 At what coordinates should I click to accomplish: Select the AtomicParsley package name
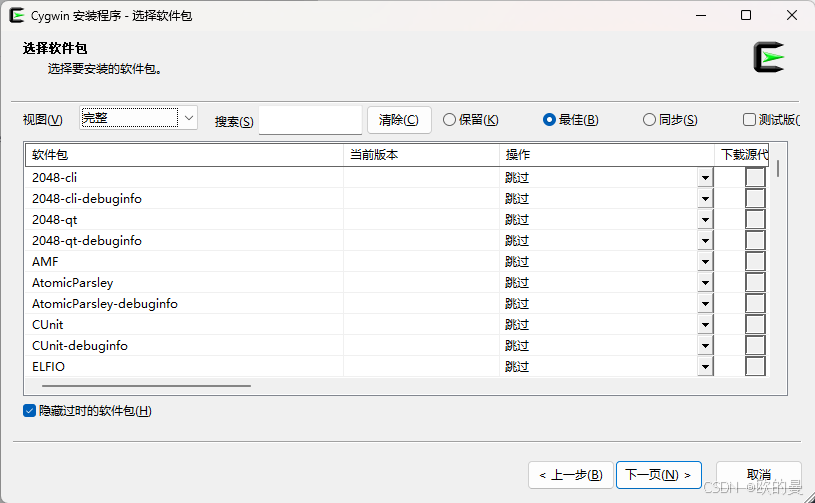[x=73, y=283]
